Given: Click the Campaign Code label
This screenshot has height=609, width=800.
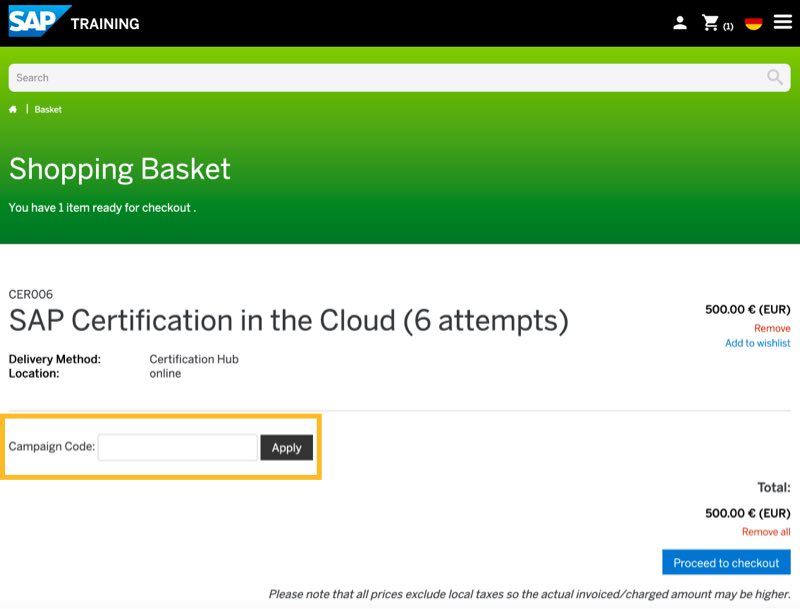Looking at the screenshot, I should [x=52, y=447].
